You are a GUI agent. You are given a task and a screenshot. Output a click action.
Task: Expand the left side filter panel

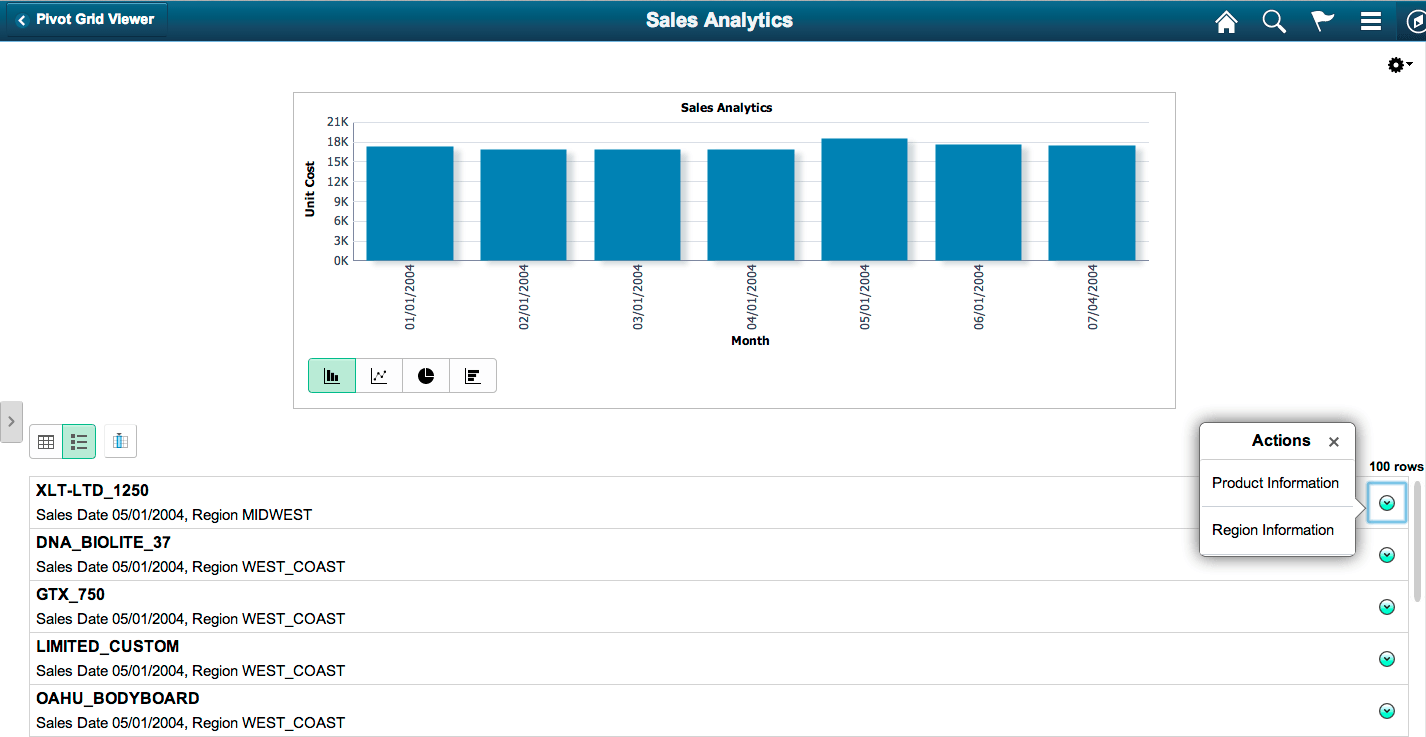(x=12, y=422)
